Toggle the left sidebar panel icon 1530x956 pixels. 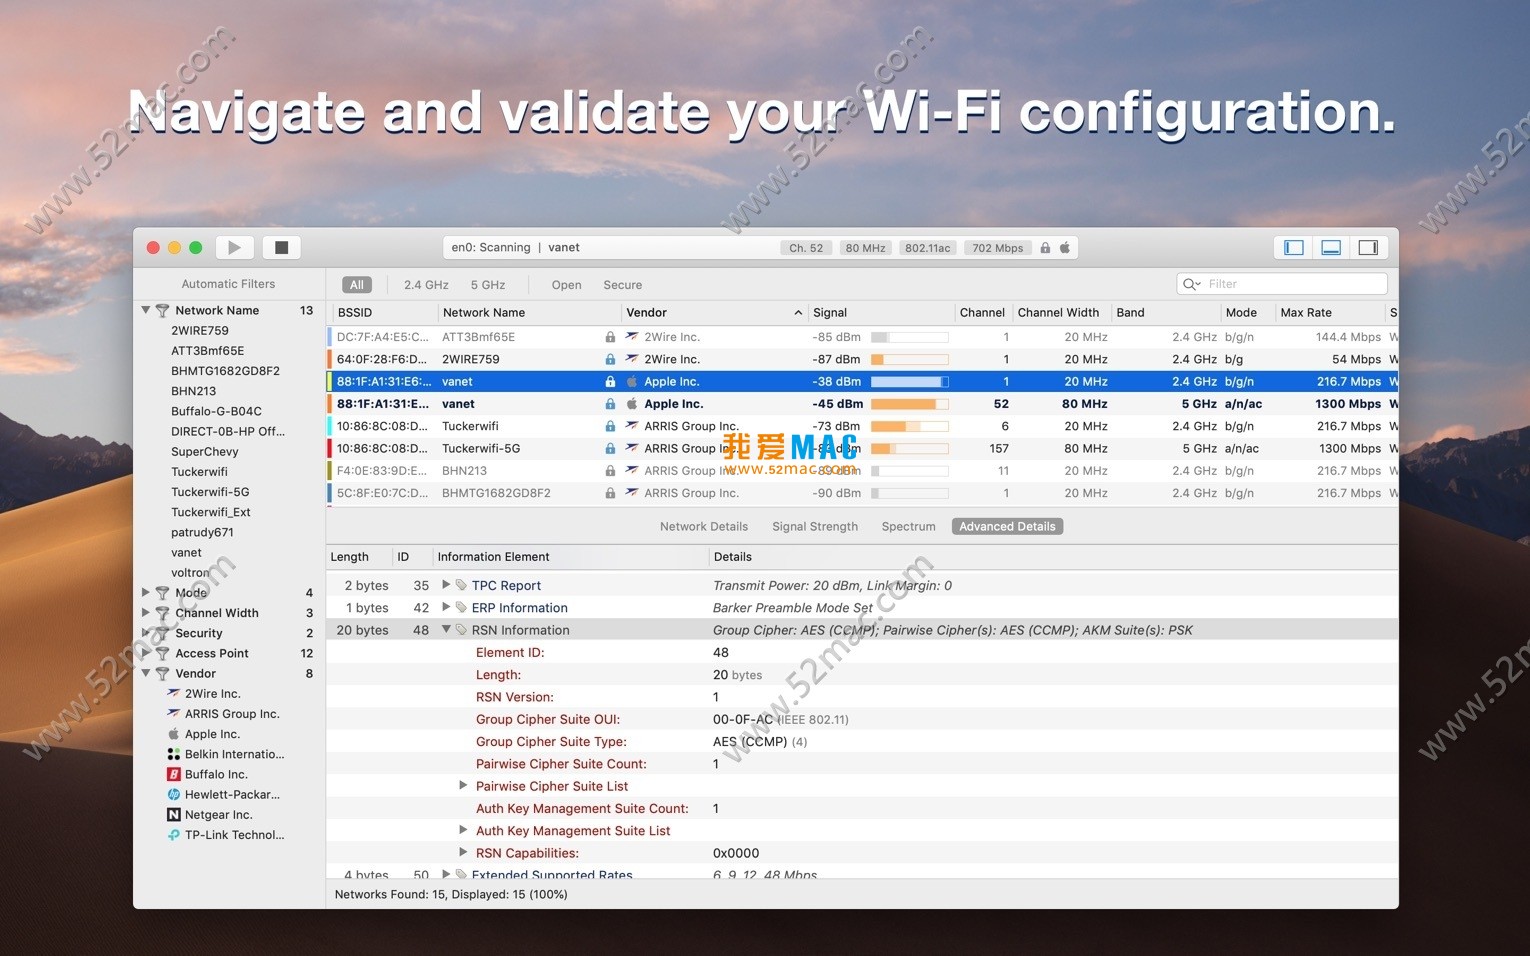(x=1294, y=247)
